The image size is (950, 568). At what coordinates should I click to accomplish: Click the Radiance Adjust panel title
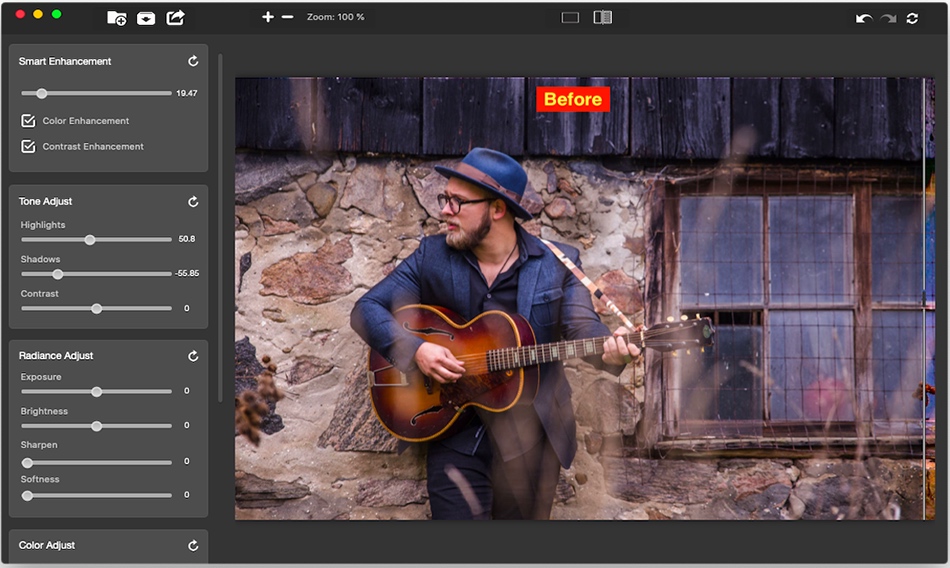click(x=56, y=356)
